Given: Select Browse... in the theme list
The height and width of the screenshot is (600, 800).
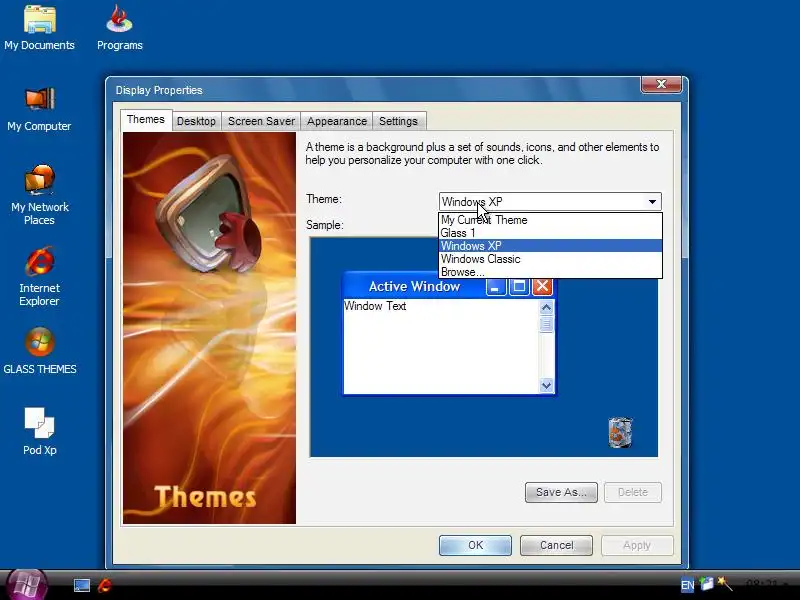Looking at the screenshot, I should pyautogui.click(x=550, y=272).
